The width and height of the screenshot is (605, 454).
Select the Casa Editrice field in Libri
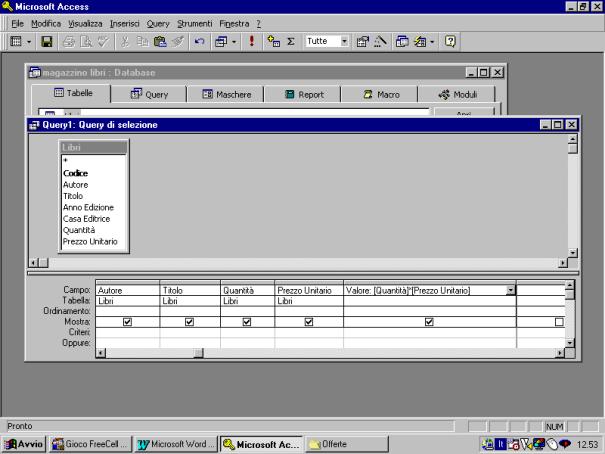click(86, 219)
